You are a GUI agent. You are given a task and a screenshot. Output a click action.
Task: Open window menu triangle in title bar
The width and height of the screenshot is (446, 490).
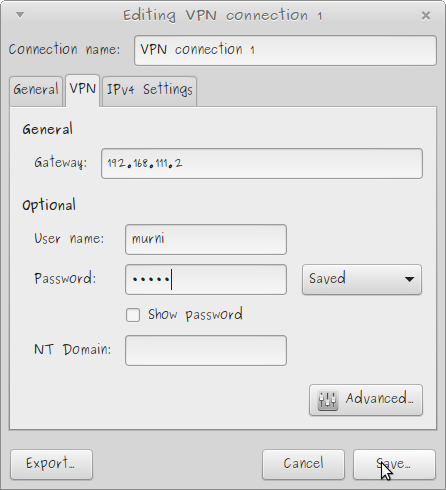pos(20,15)
